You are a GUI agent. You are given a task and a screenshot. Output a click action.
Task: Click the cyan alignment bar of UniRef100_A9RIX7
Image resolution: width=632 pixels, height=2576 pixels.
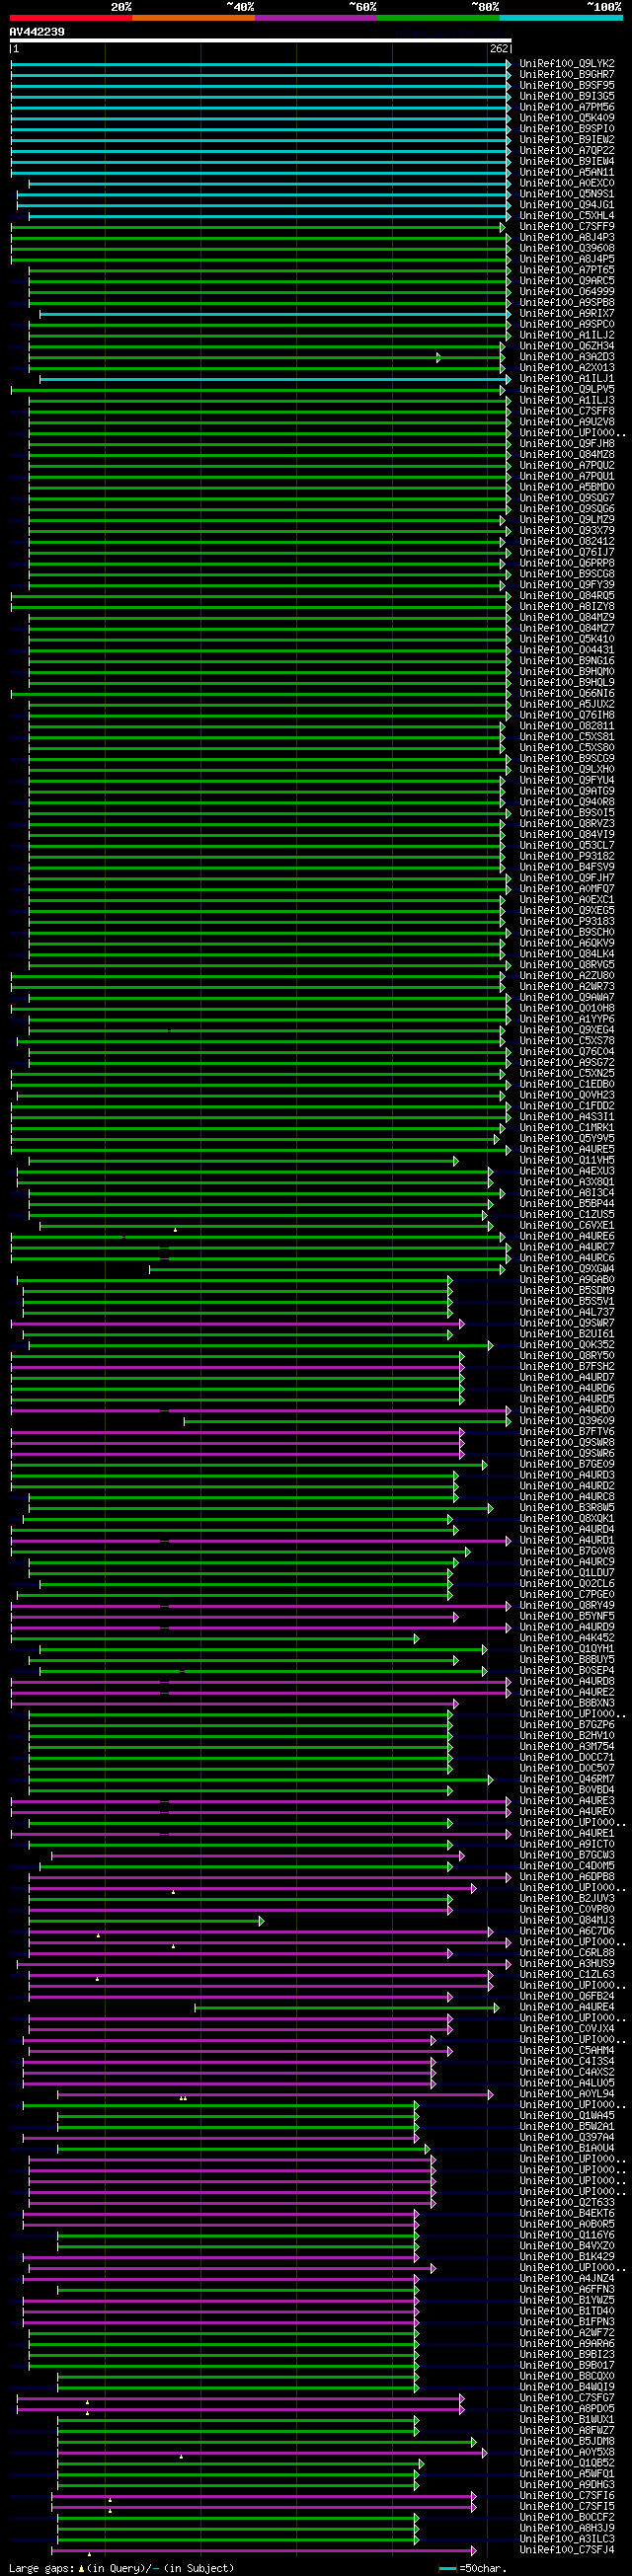coord(275,314)
